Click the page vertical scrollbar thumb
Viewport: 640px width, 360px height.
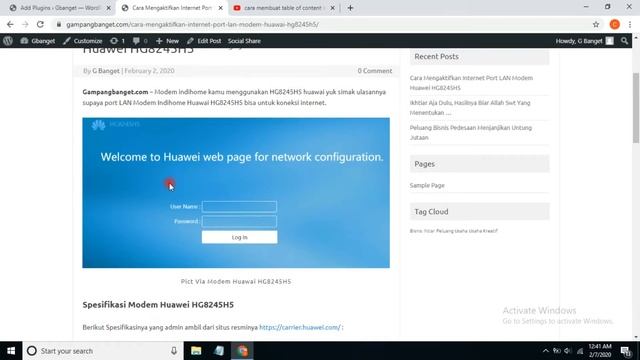pos(636,108)
